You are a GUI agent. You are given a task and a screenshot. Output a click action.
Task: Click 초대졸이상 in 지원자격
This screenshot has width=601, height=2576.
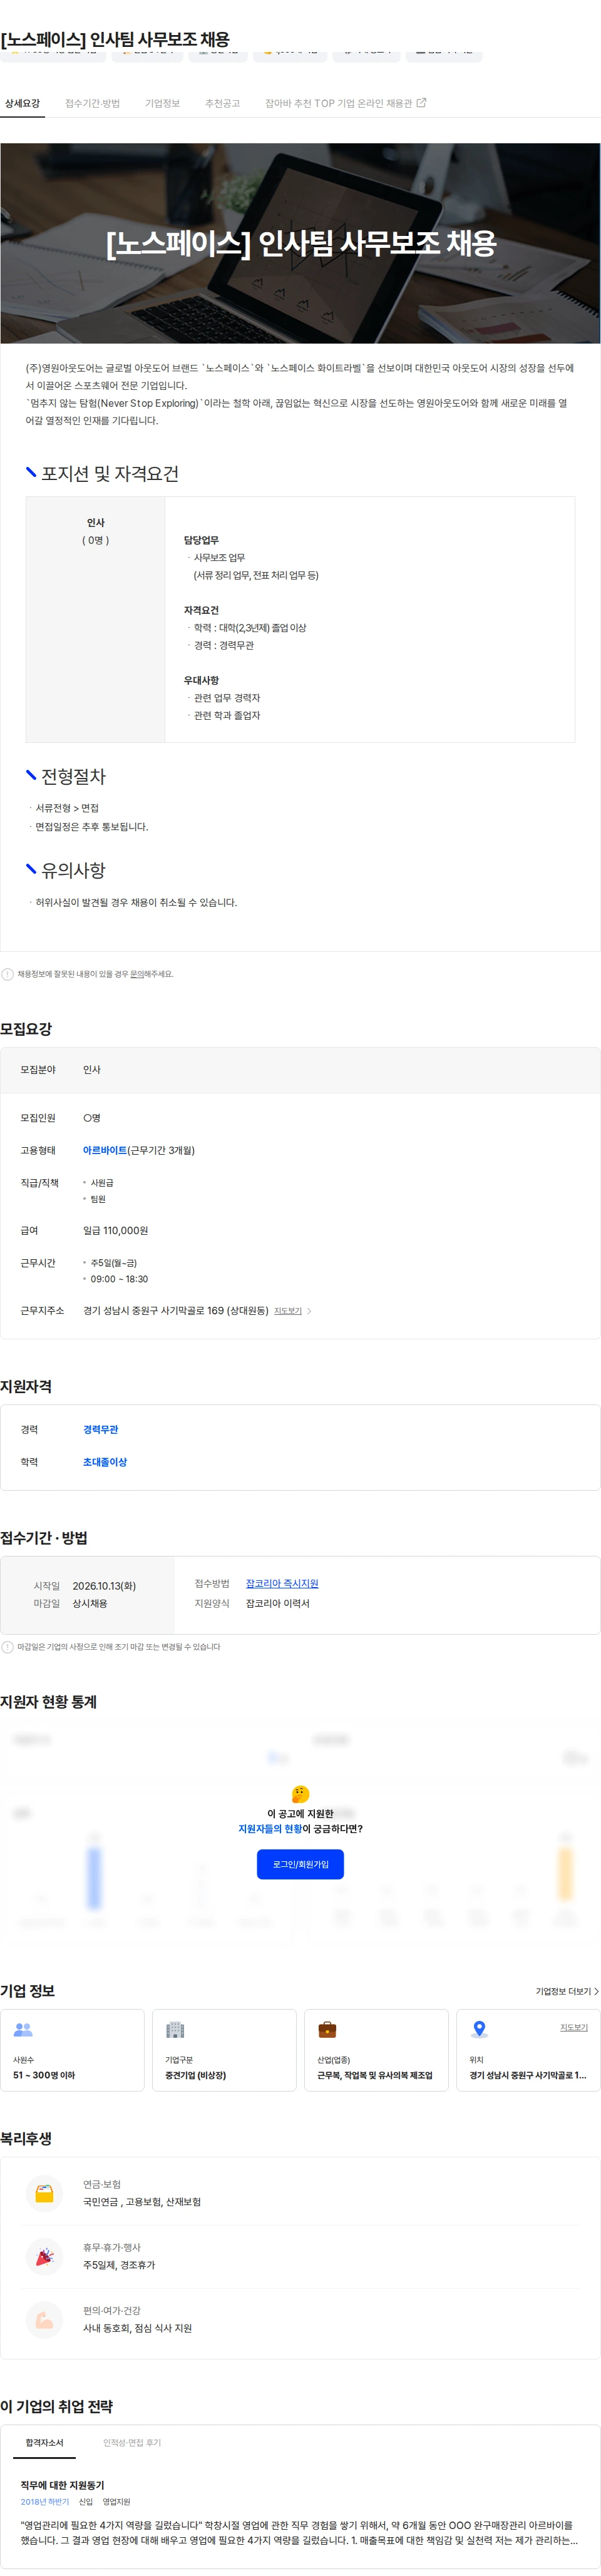105,1462
